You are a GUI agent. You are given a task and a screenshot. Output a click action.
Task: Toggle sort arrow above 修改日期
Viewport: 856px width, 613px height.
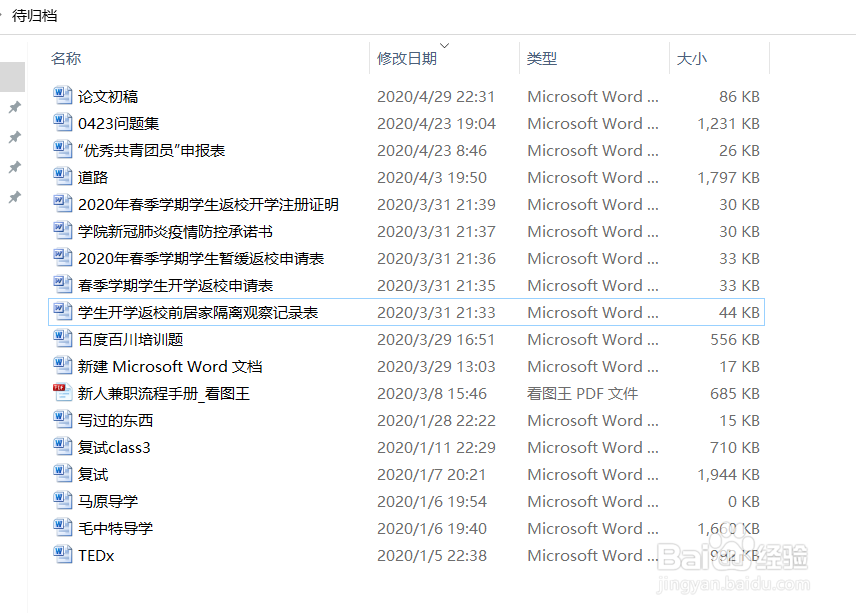pos(444,45)
